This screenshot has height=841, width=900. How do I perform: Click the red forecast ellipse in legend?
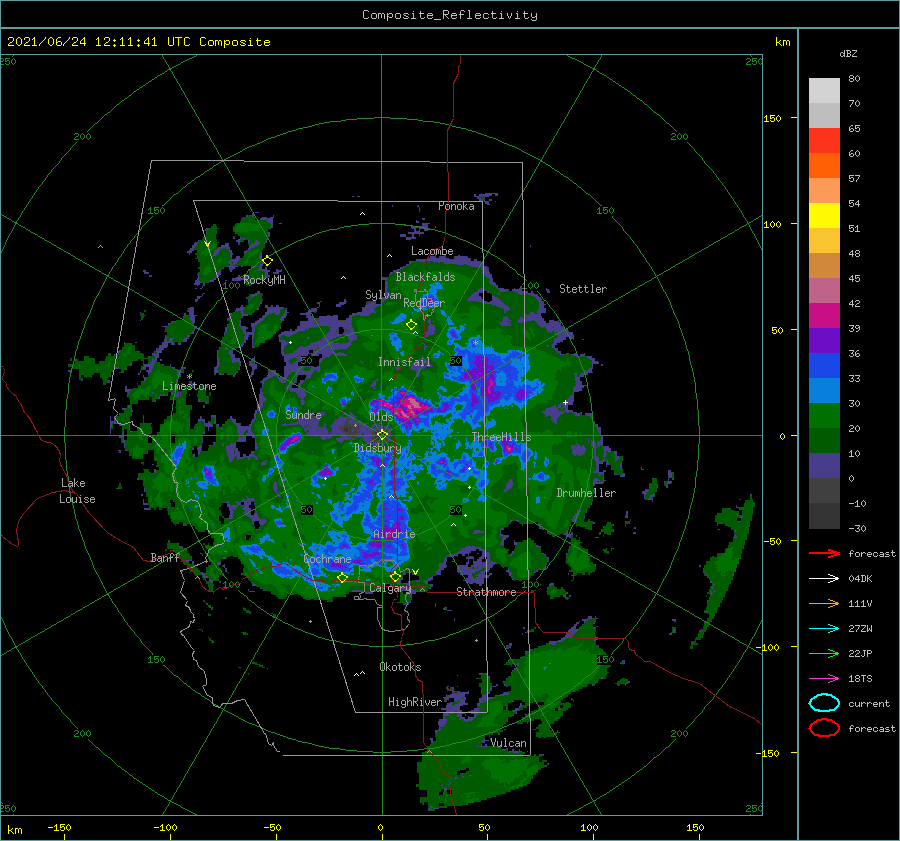click(x=824, y=728)
